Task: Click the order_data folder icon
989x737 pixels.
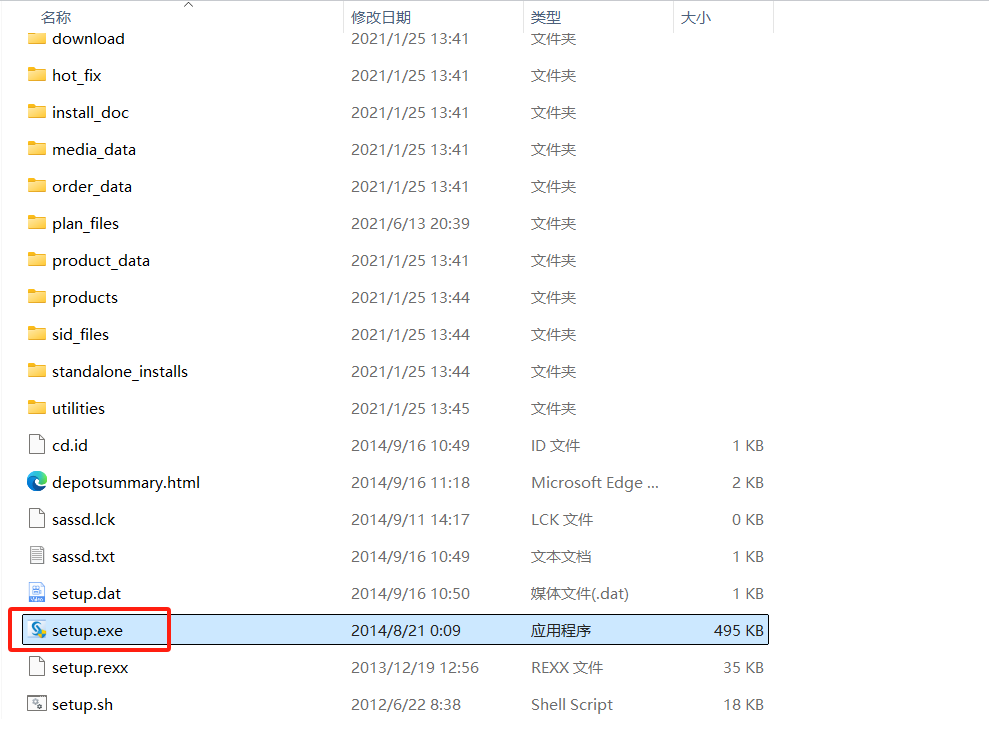Action: click(x=37, y=186)
